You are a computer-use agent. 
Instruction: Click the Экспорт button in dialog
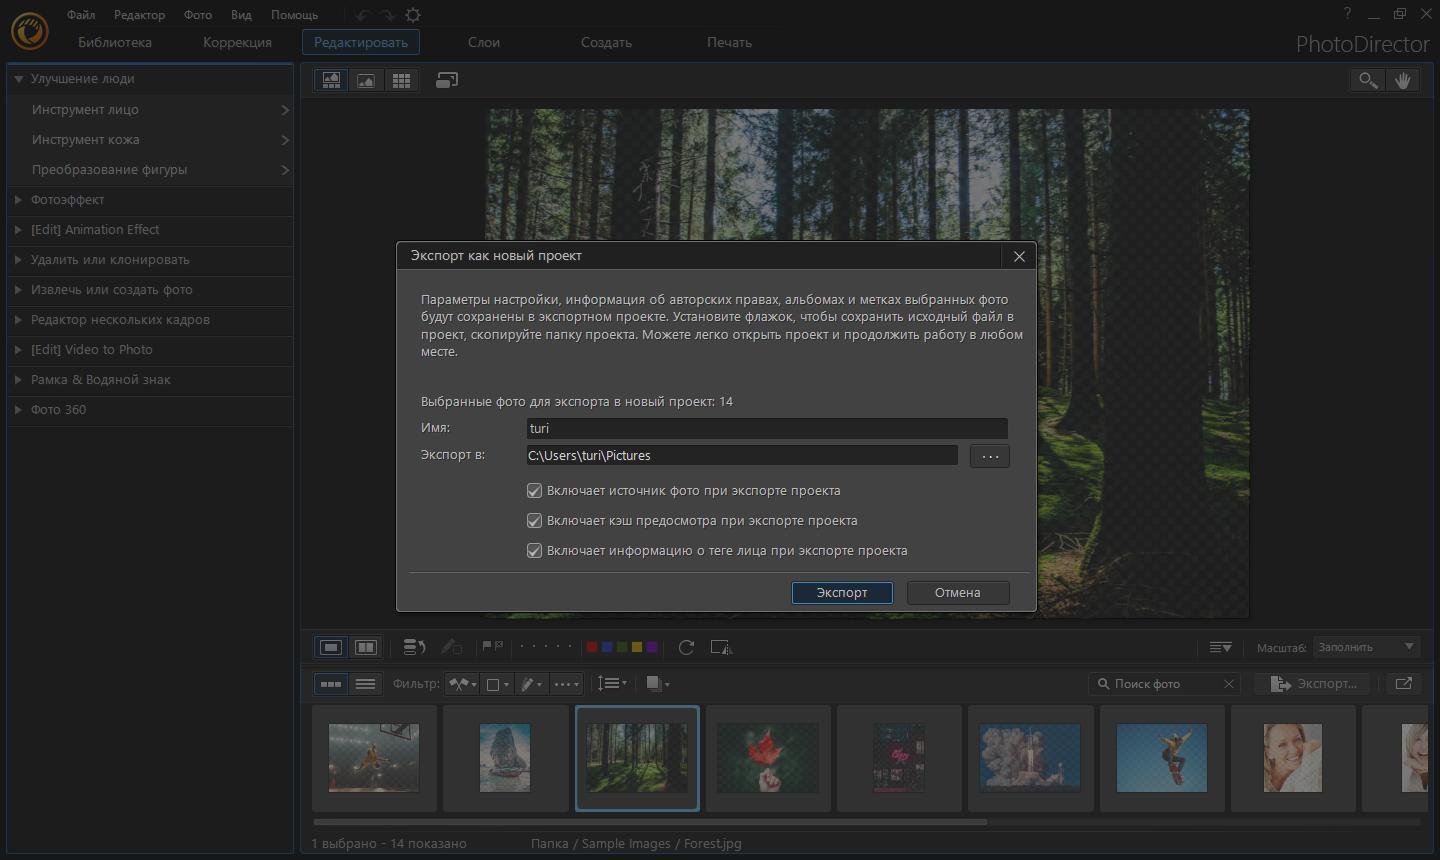[842, 592]
